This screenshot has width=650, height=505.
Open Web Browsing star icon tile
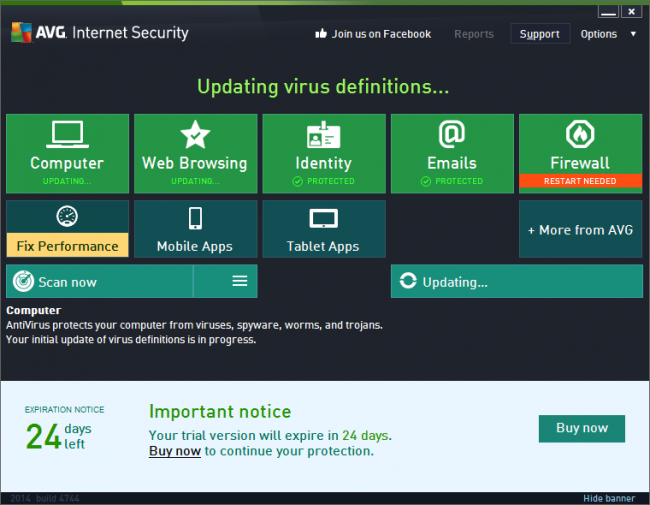[x=195, y=153]
